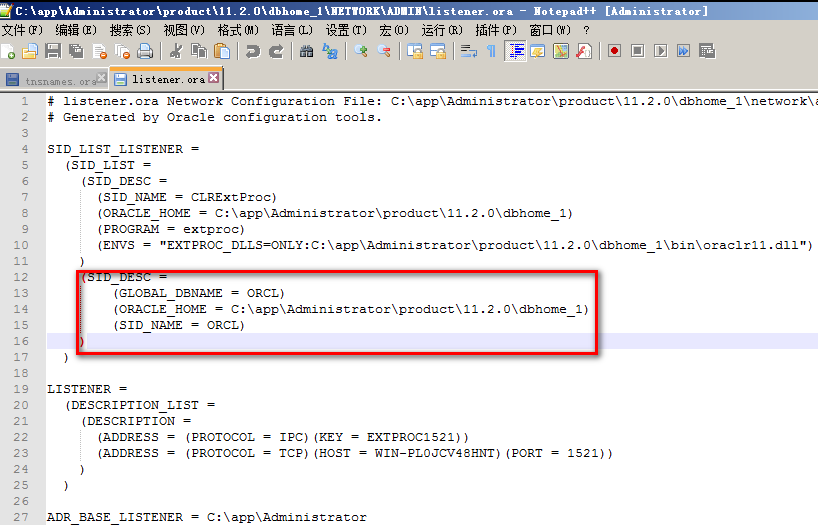Click the text '(GLOBAL_DBNAME = ORCL)'
The image size is (818, 525).
click(199, 293)
